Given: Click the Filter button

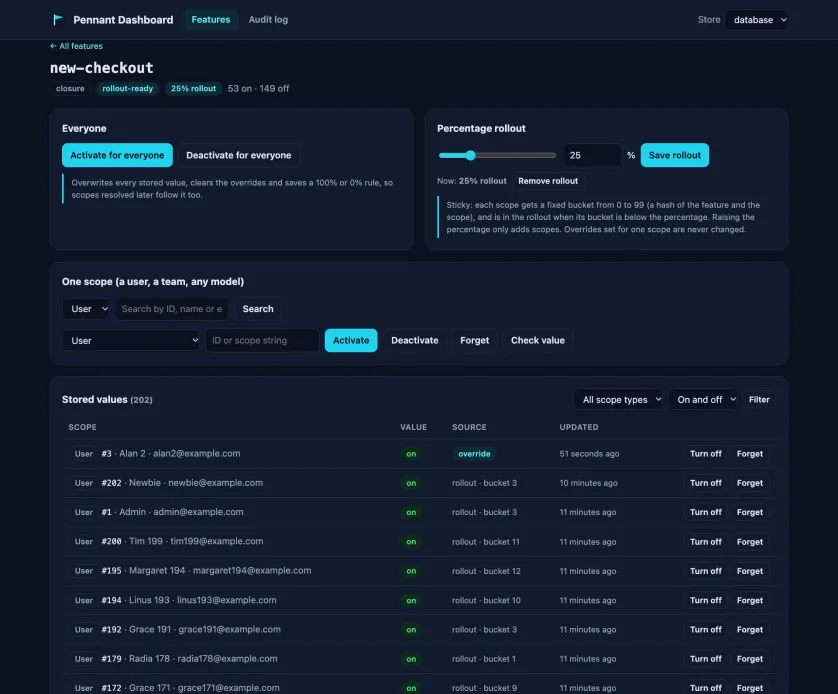Looking at the screenshot, I should click(x=759, y=400).
